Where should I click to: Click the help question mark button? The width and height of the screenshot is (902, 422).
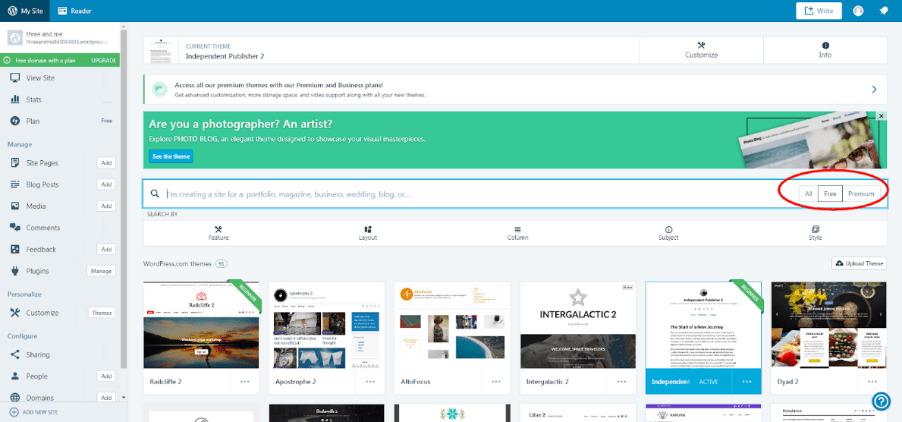click(x=881, y=401)
